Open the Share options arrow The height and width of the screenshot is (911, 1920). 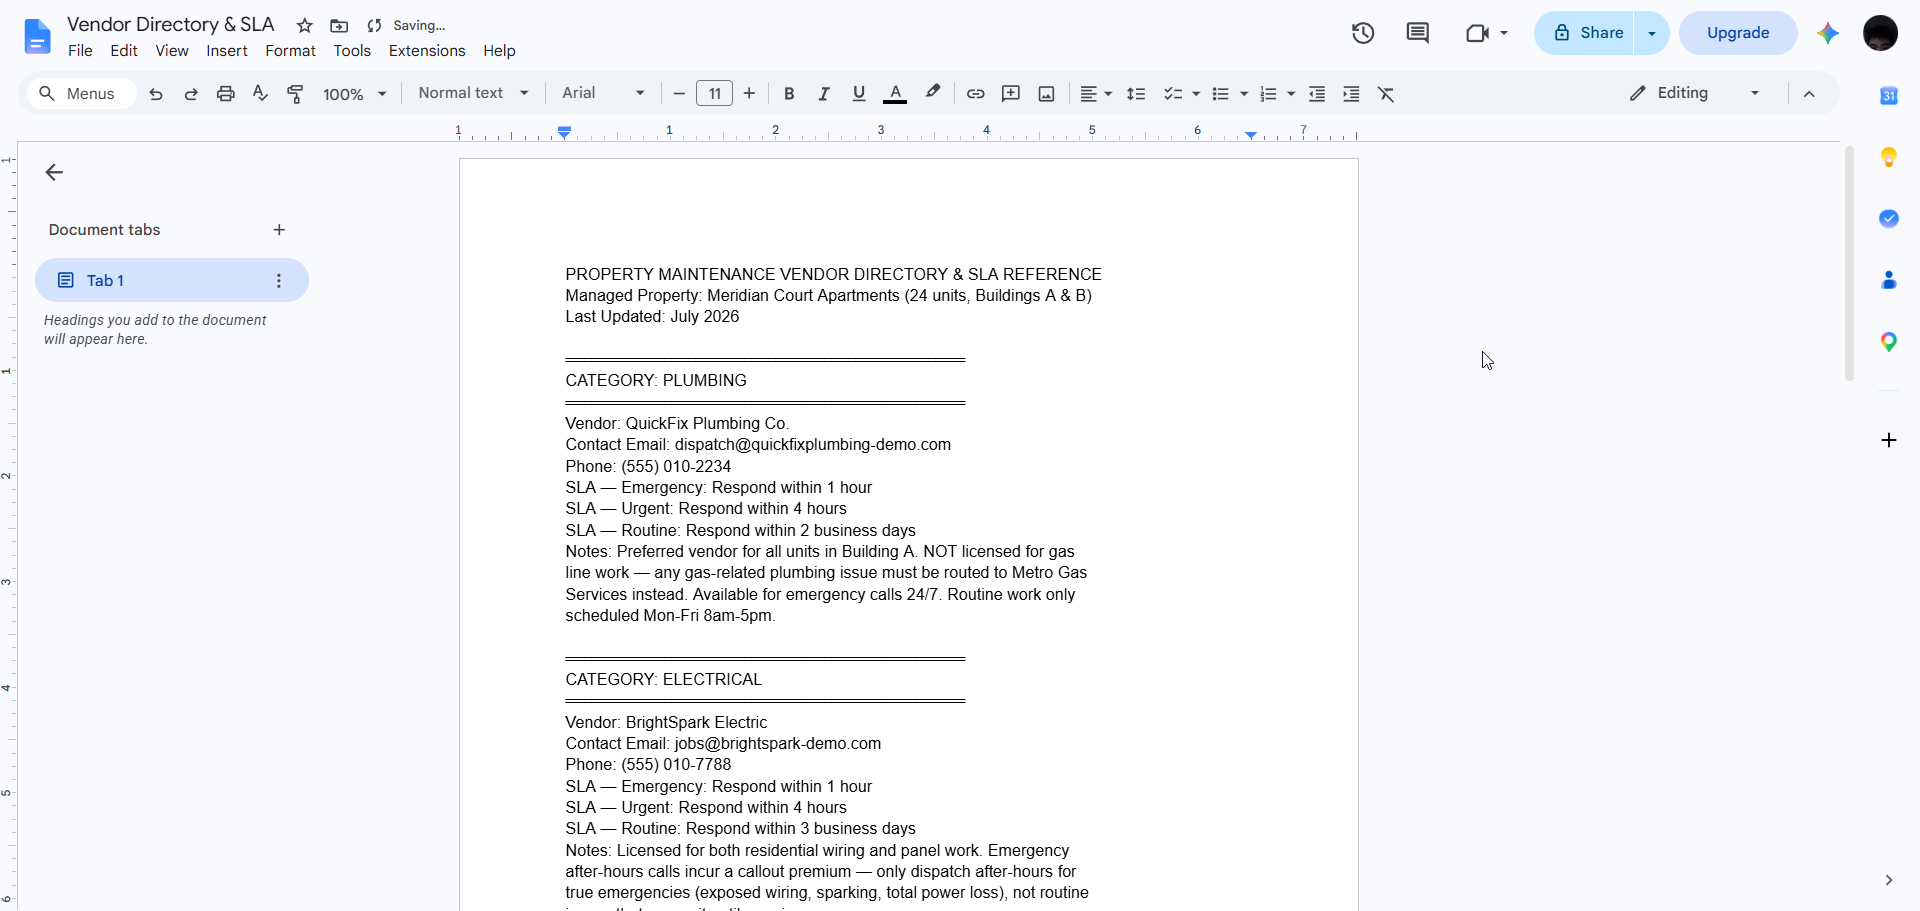[x=1652, y=33]
